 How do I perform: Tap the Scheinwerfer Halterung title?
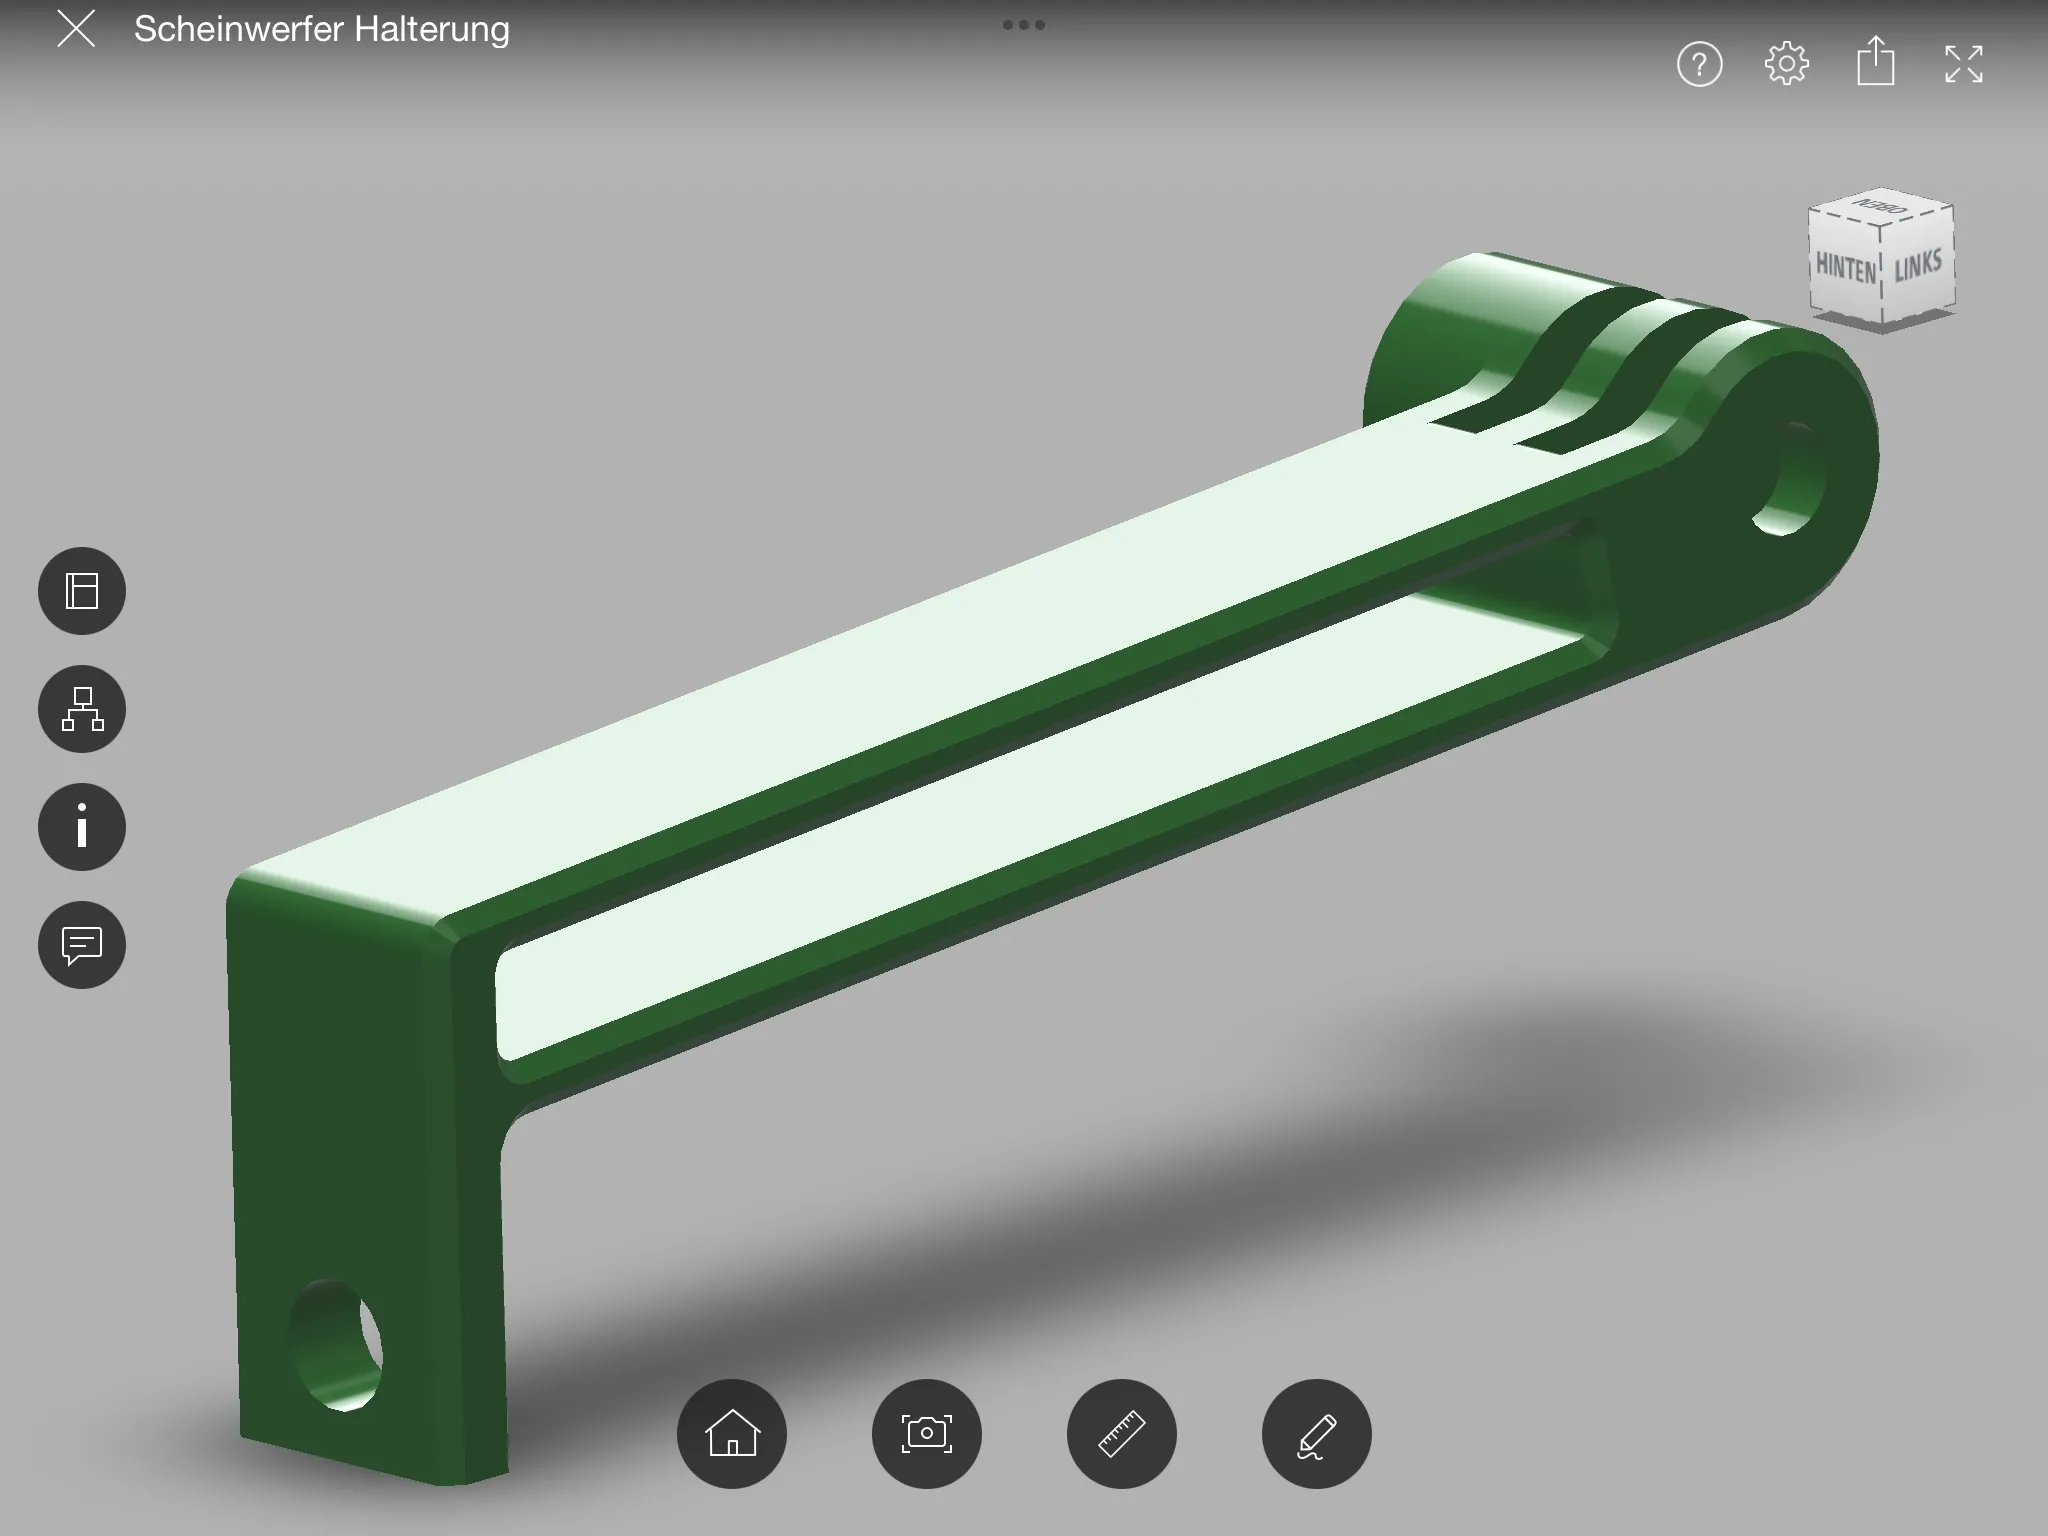coord(322,29)
